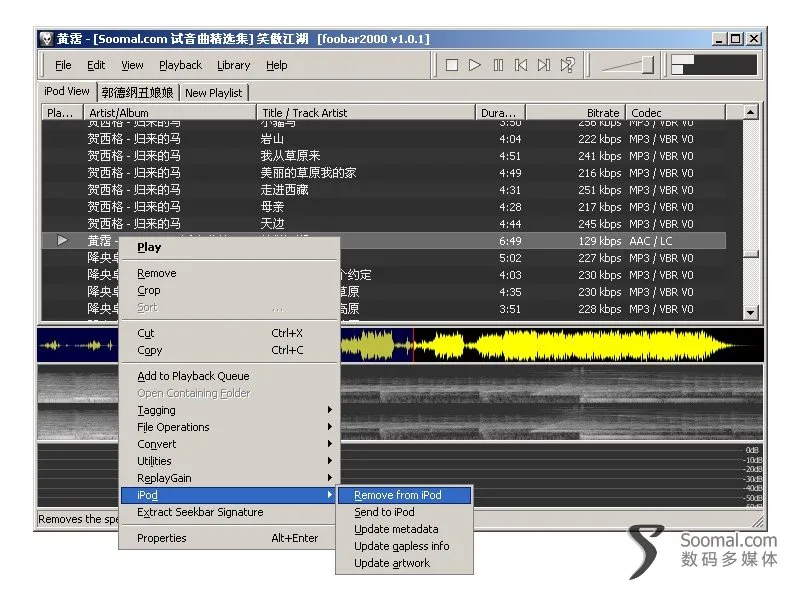Choose Cut from the context menu
This screenshot has width=800, height=600.
(x=230, y=333)
